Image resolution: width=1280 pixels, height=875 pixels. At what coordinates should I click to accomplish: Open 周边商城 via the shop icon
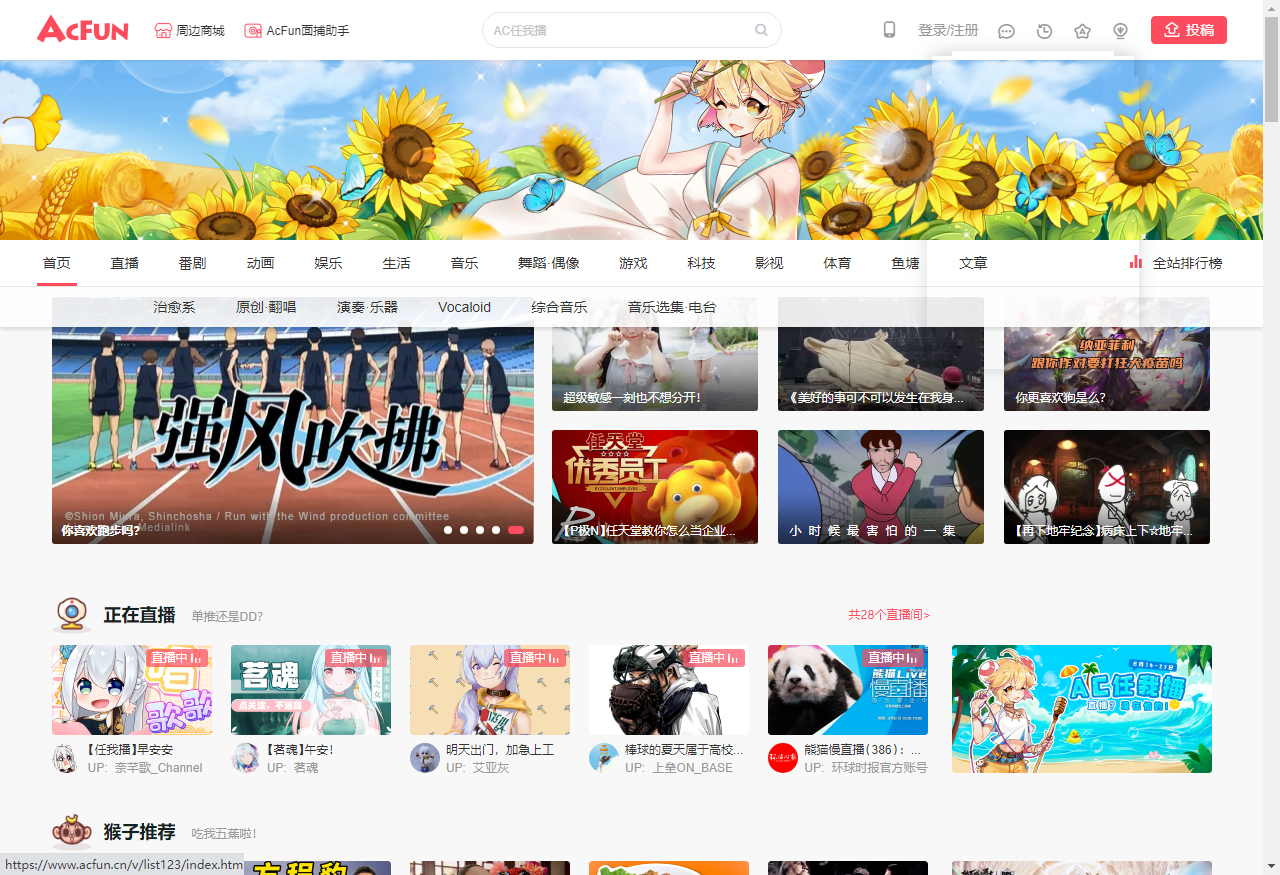tap(160, 30)
